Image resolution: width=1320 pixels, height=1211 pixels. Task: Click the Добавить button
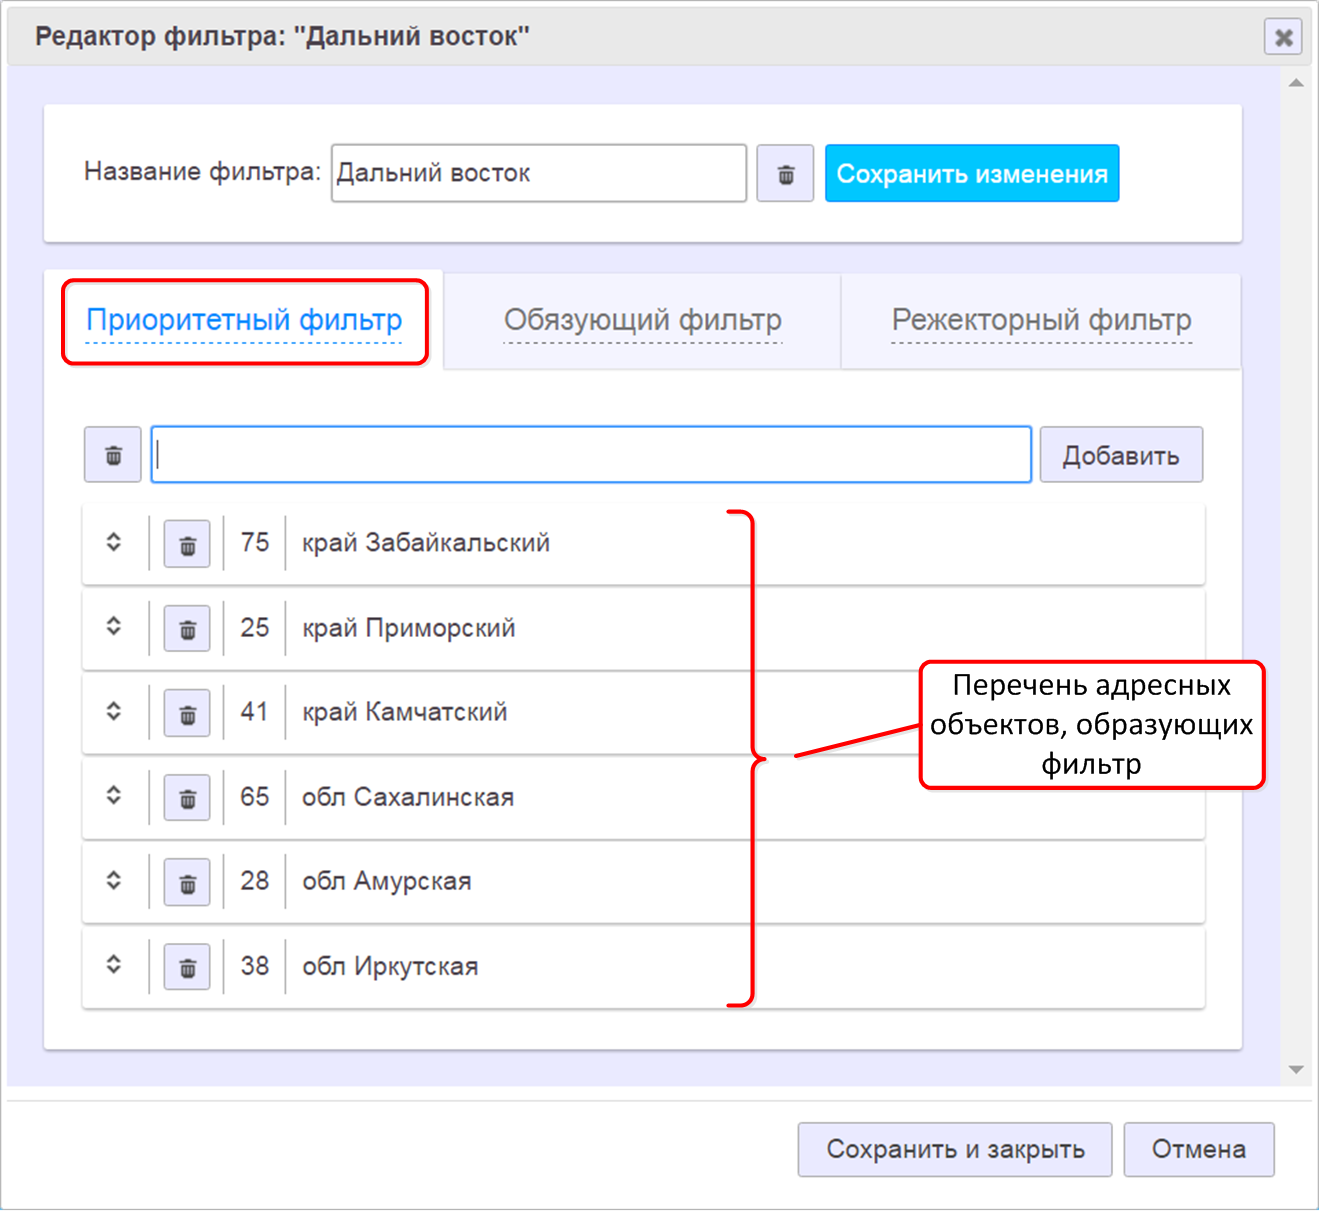click(x=1121, y=456)
